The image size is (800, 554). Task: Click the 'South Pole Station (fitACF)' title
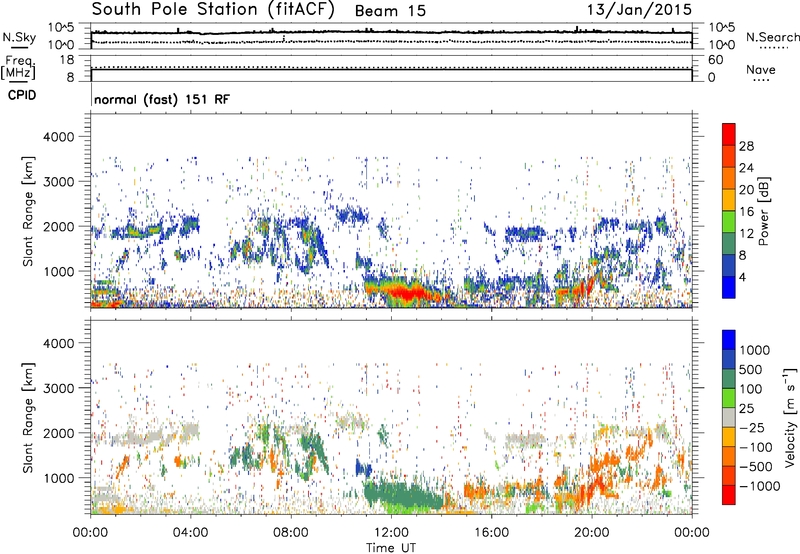[x=213, y=9]
